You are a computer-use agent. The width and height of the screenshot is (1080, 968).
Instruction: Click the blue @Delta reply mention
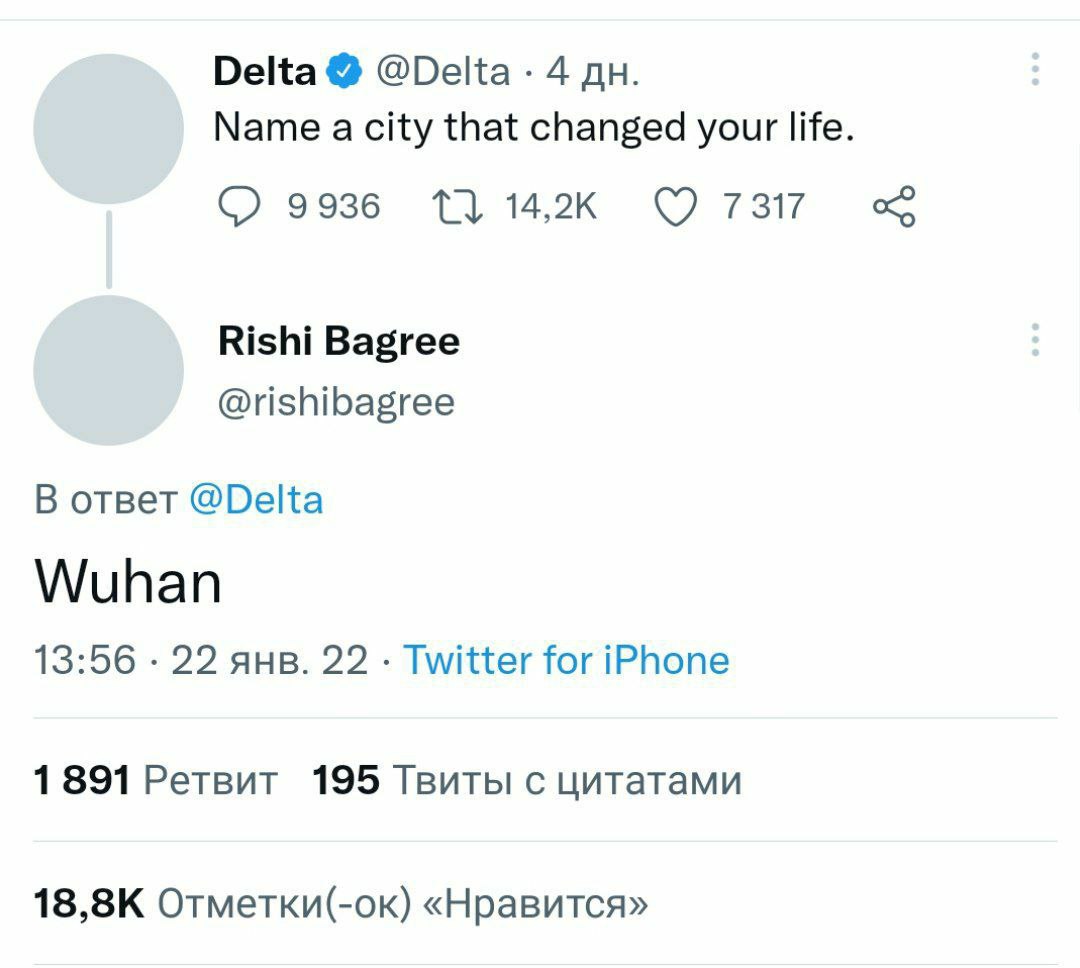(256, 499)
